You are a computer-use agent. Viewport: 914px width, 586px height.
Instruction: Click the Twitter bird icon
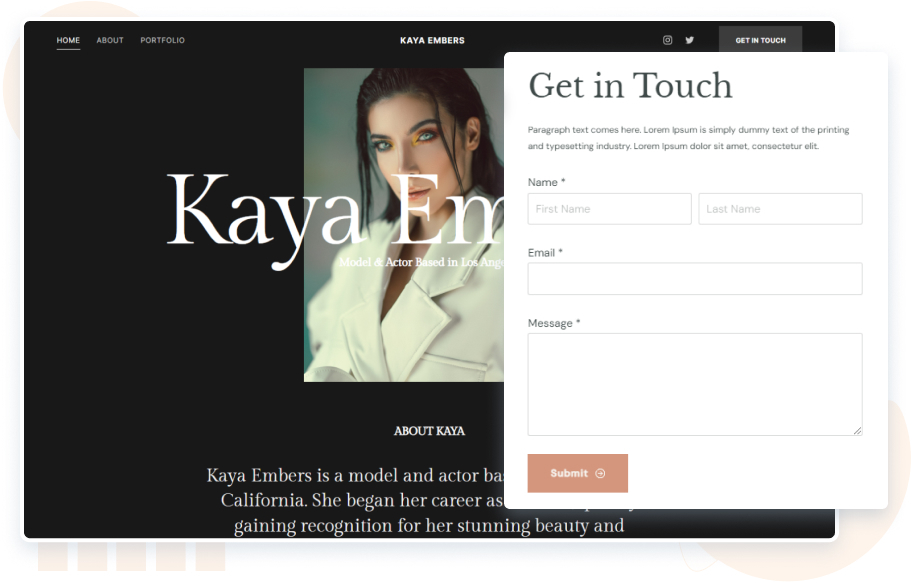click(x=689, y=40)
